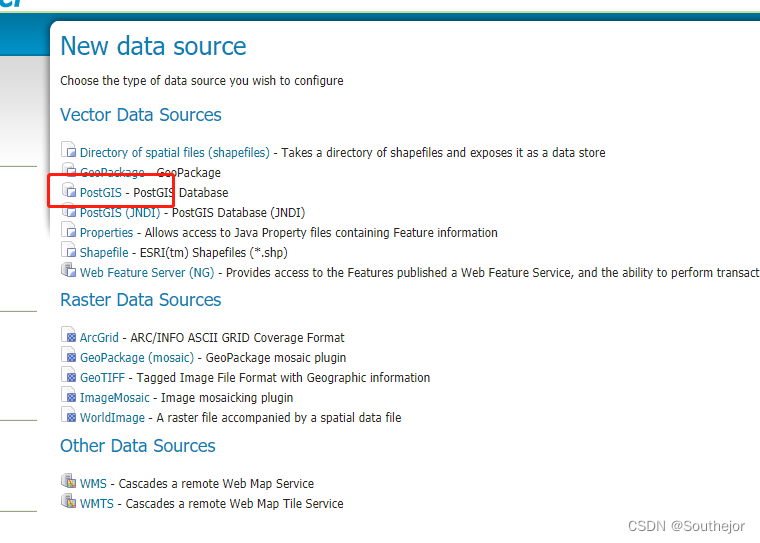Click the 'Other Data Sources' heading

pos(138,446)
